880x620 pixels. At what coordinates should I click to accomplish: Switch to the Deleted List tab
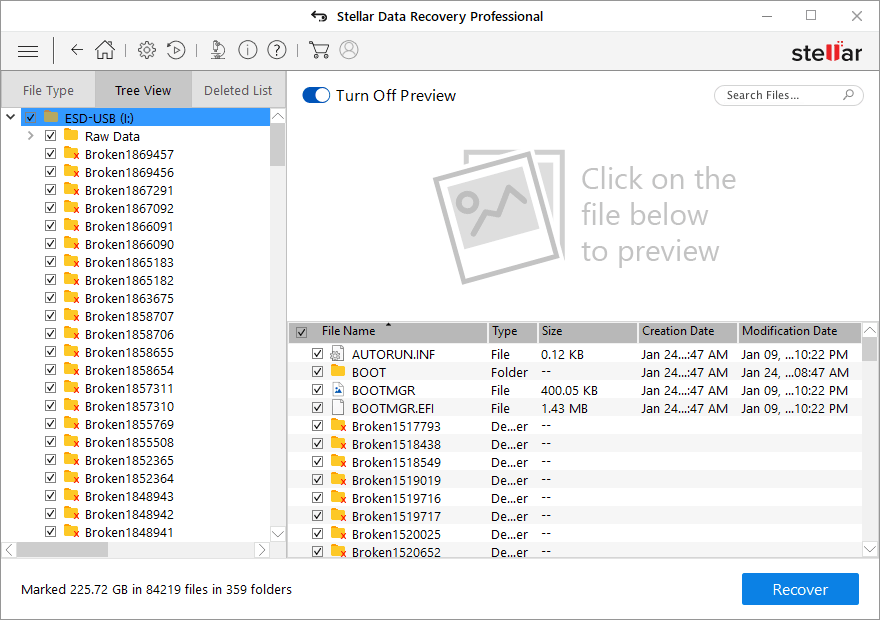click(238, 90)
